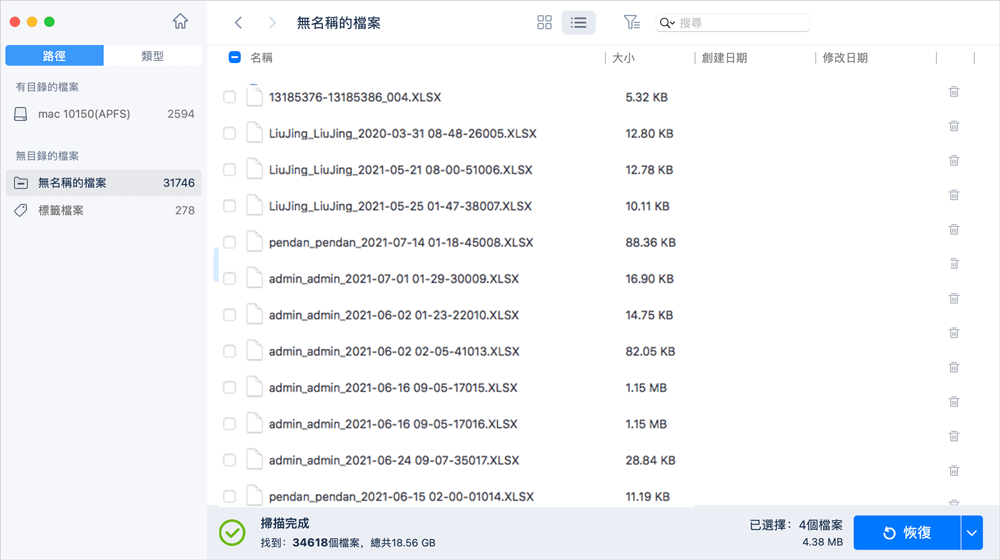1000x560 pixels.
Task: Open the search magnifier dropdown
Action: (667, 22)
